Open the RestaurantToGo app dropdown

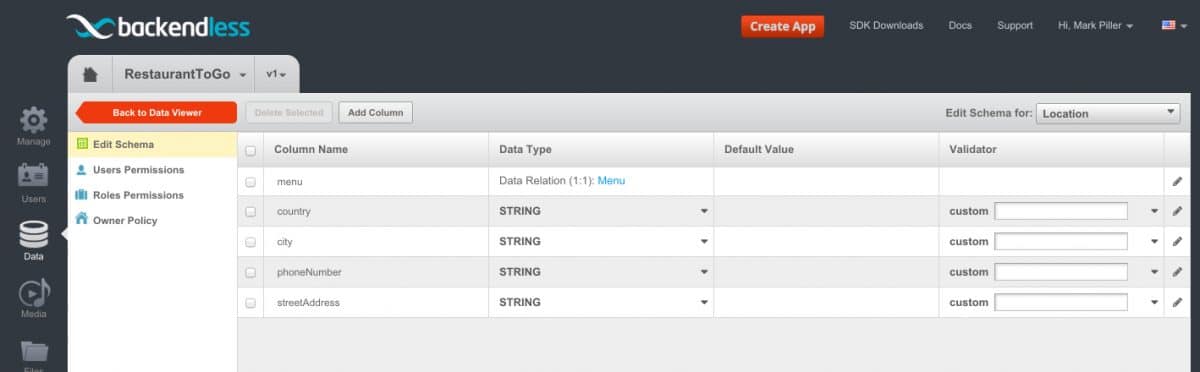pyautogui.click(x=185, y=74)
